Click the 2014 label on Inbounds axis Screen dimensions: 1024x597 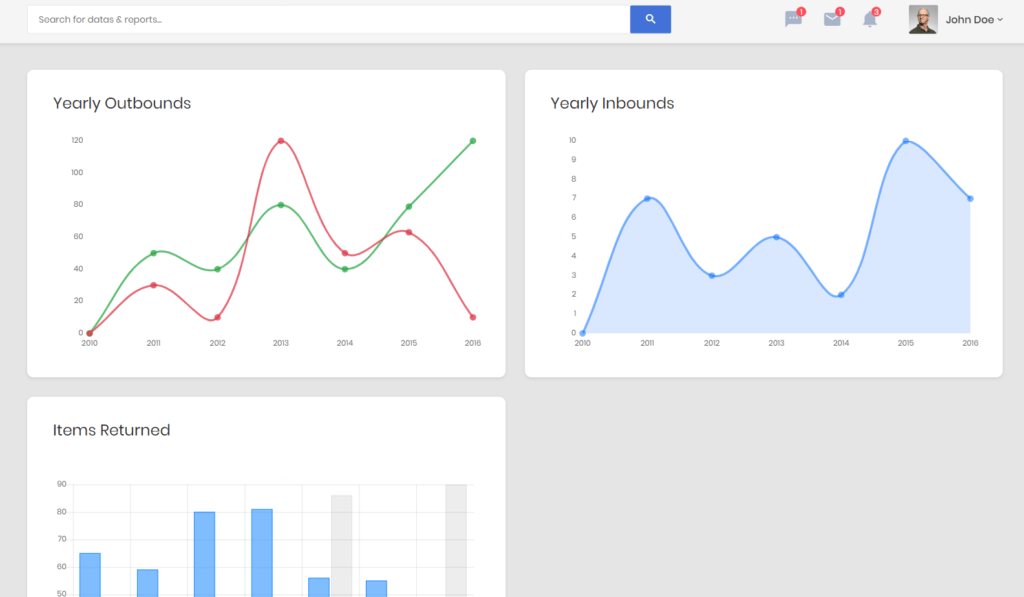click(x=841, y=343)
